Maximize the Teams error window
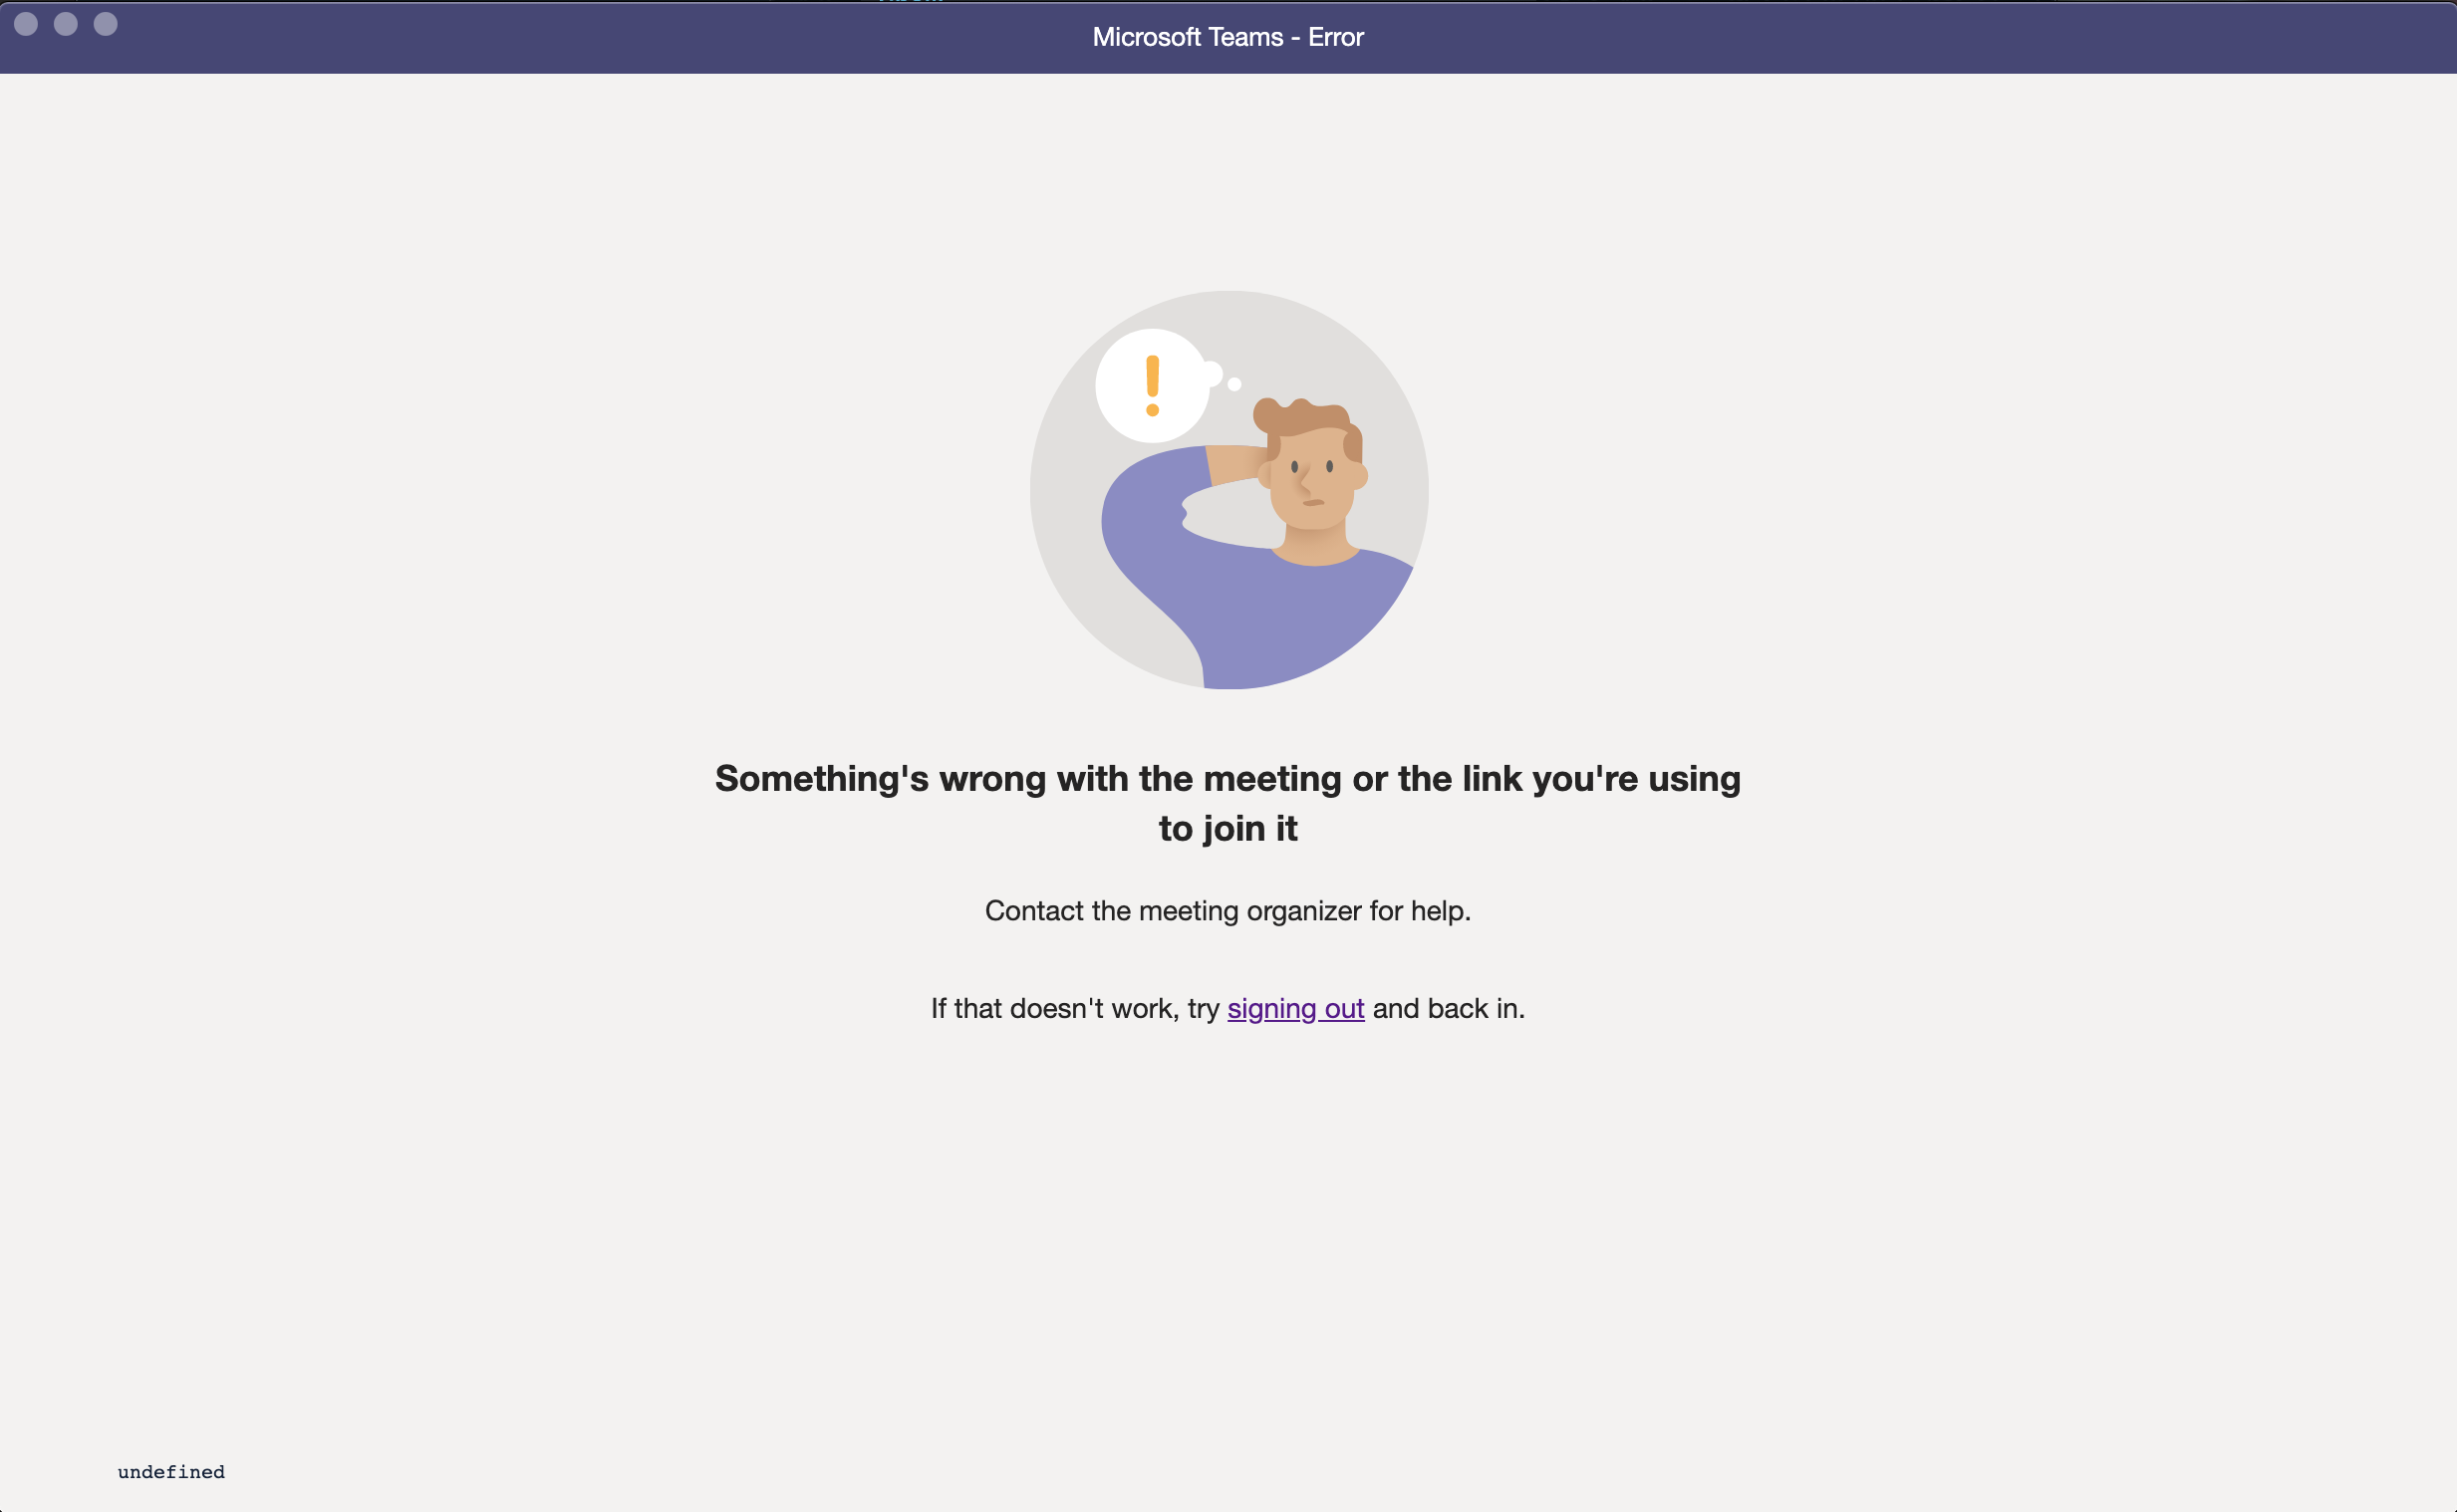This screenshot has height=1512, width=2457. tap(106, 24)
